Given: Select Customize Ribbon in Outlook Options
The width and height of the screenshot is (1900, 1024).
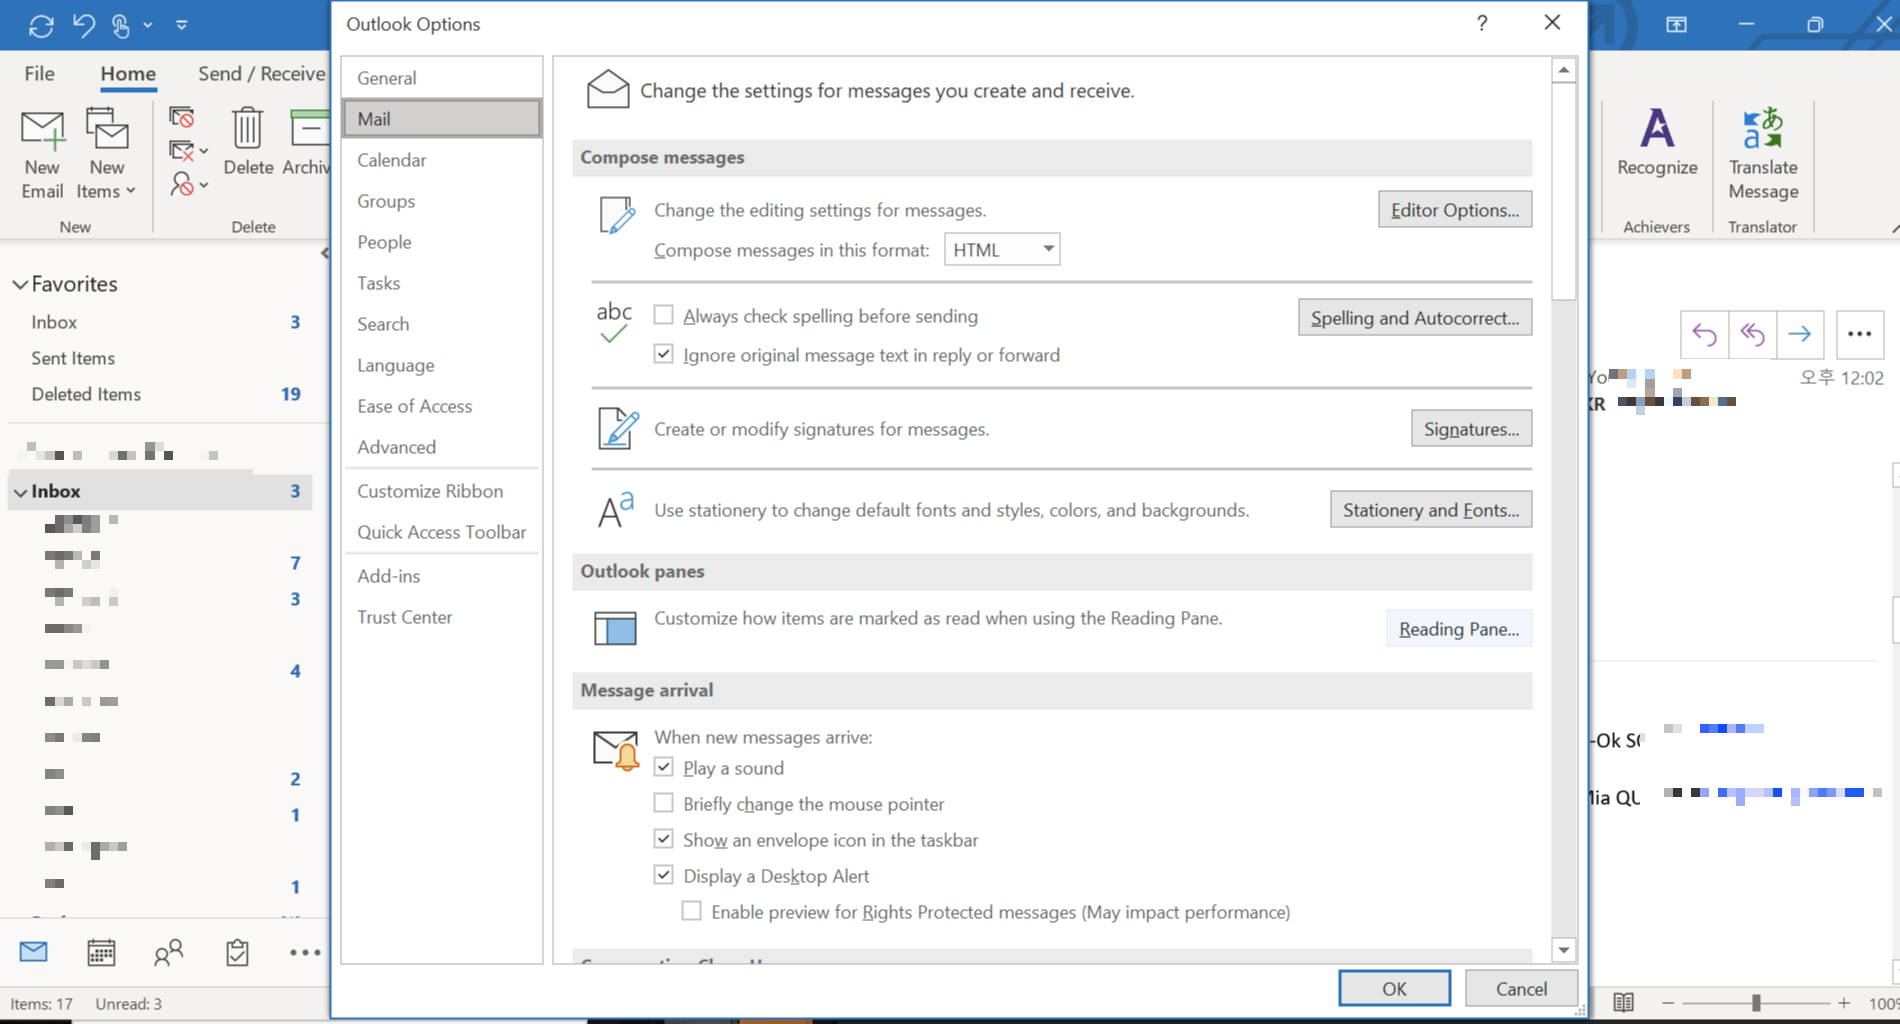Looking at the screenshot, I should click(442, 491).
